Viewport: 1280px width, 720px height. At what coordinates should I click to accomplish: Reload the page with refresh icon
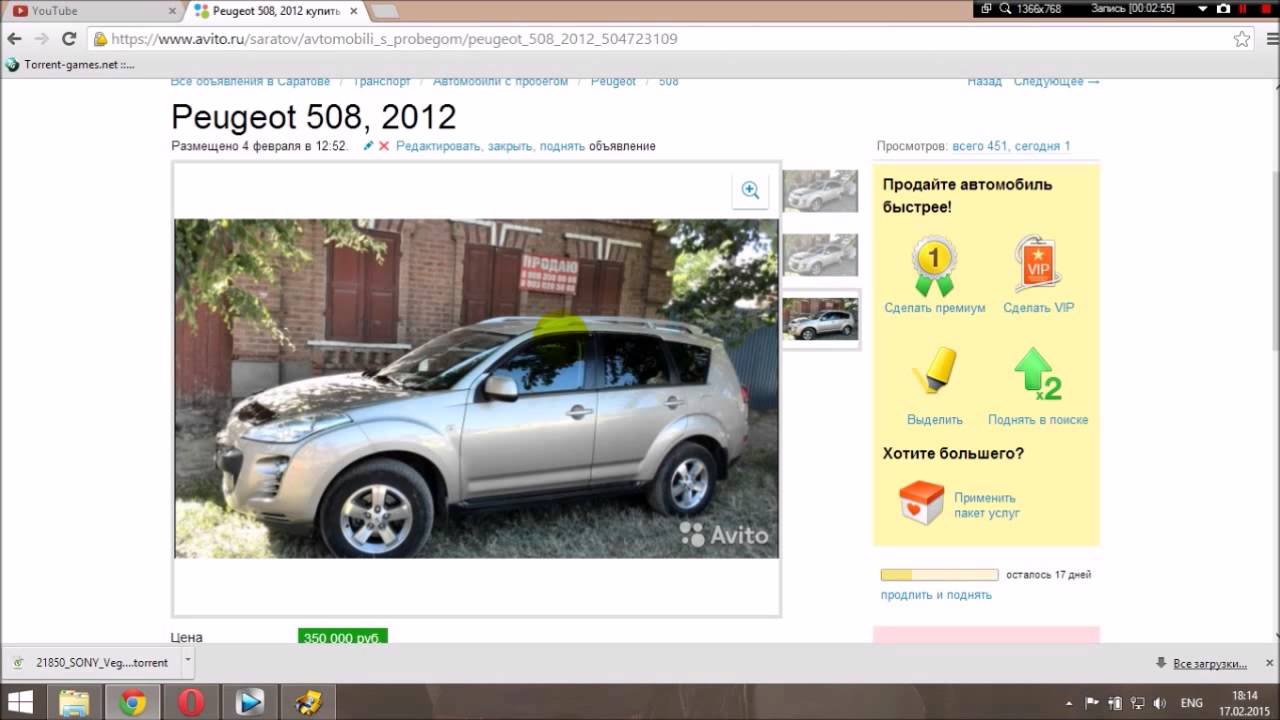click(69, 39)
